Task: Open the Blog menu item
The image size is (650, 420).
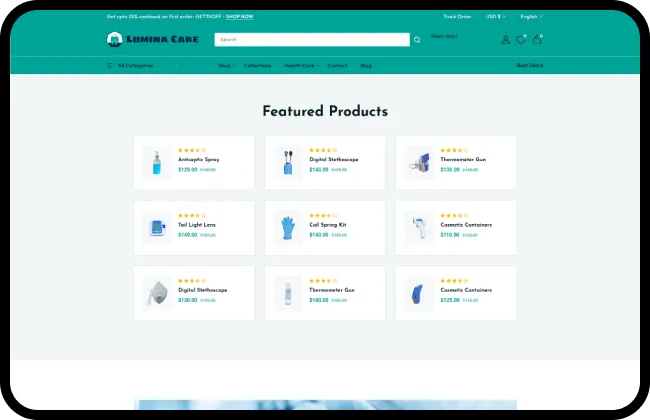Action: coord(366,65)
